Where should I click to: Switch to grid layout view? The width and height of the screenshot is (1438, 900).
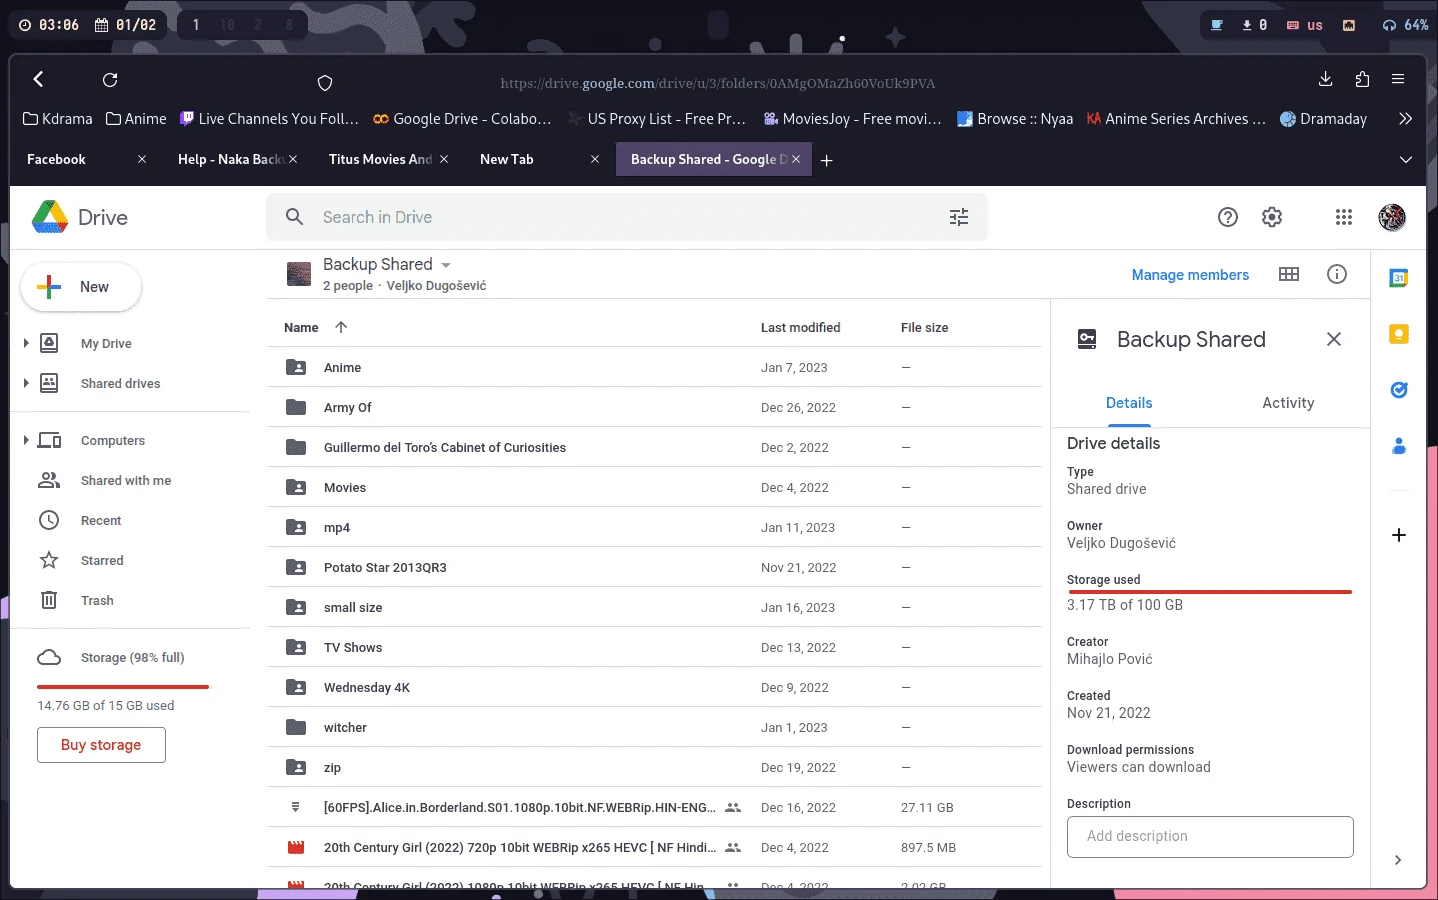1289,274
